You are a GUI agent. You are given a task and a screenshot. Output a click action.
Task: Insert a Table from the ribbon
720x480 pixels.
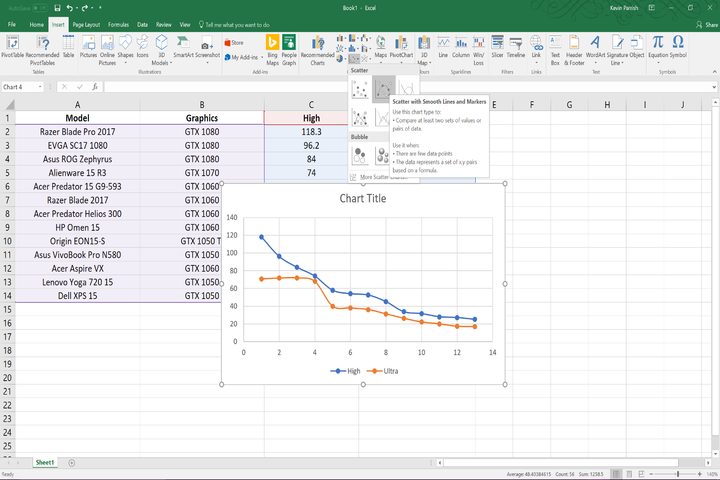click(x=68, y=47)
